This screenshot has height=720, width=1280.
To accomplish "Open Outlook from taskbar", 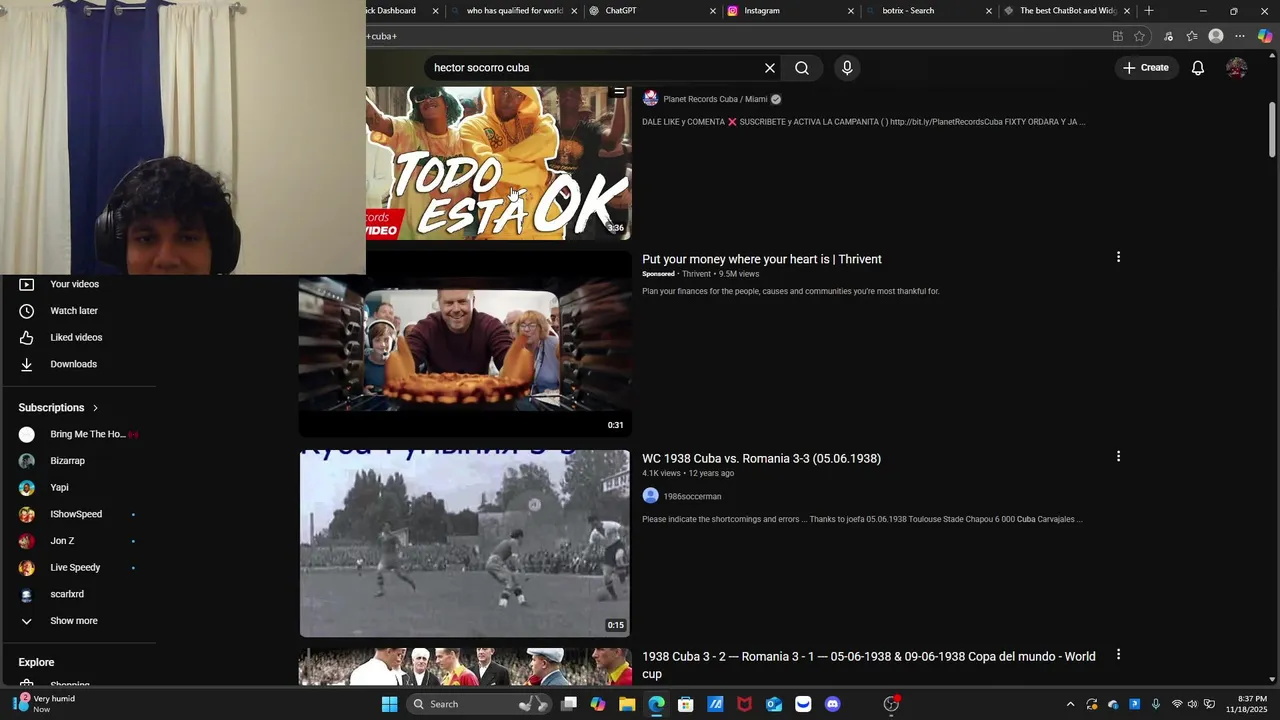I will (774, 704).
